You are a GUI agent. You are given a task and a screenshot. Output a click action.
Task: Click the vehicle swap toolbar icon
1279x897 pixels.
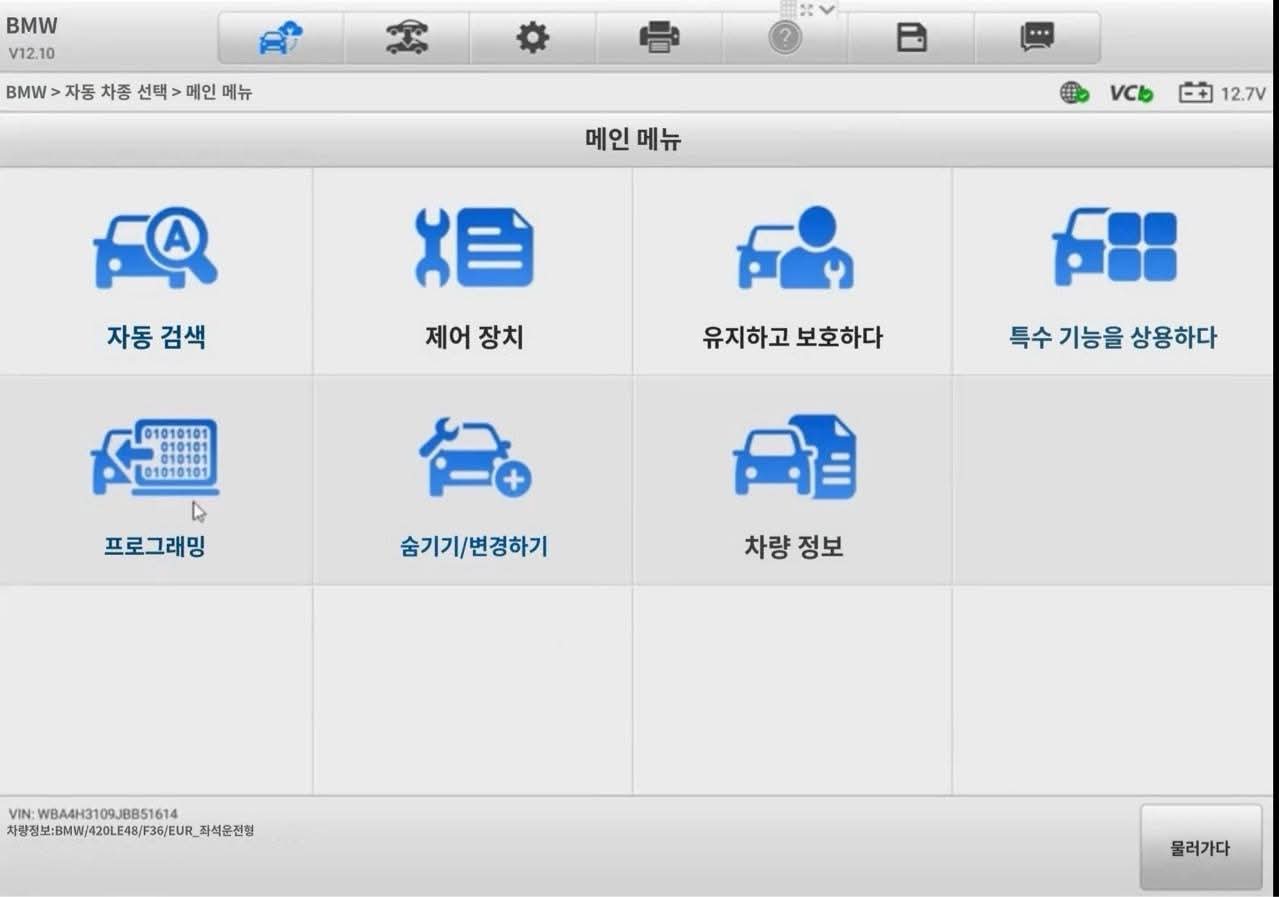coord(407,38)
